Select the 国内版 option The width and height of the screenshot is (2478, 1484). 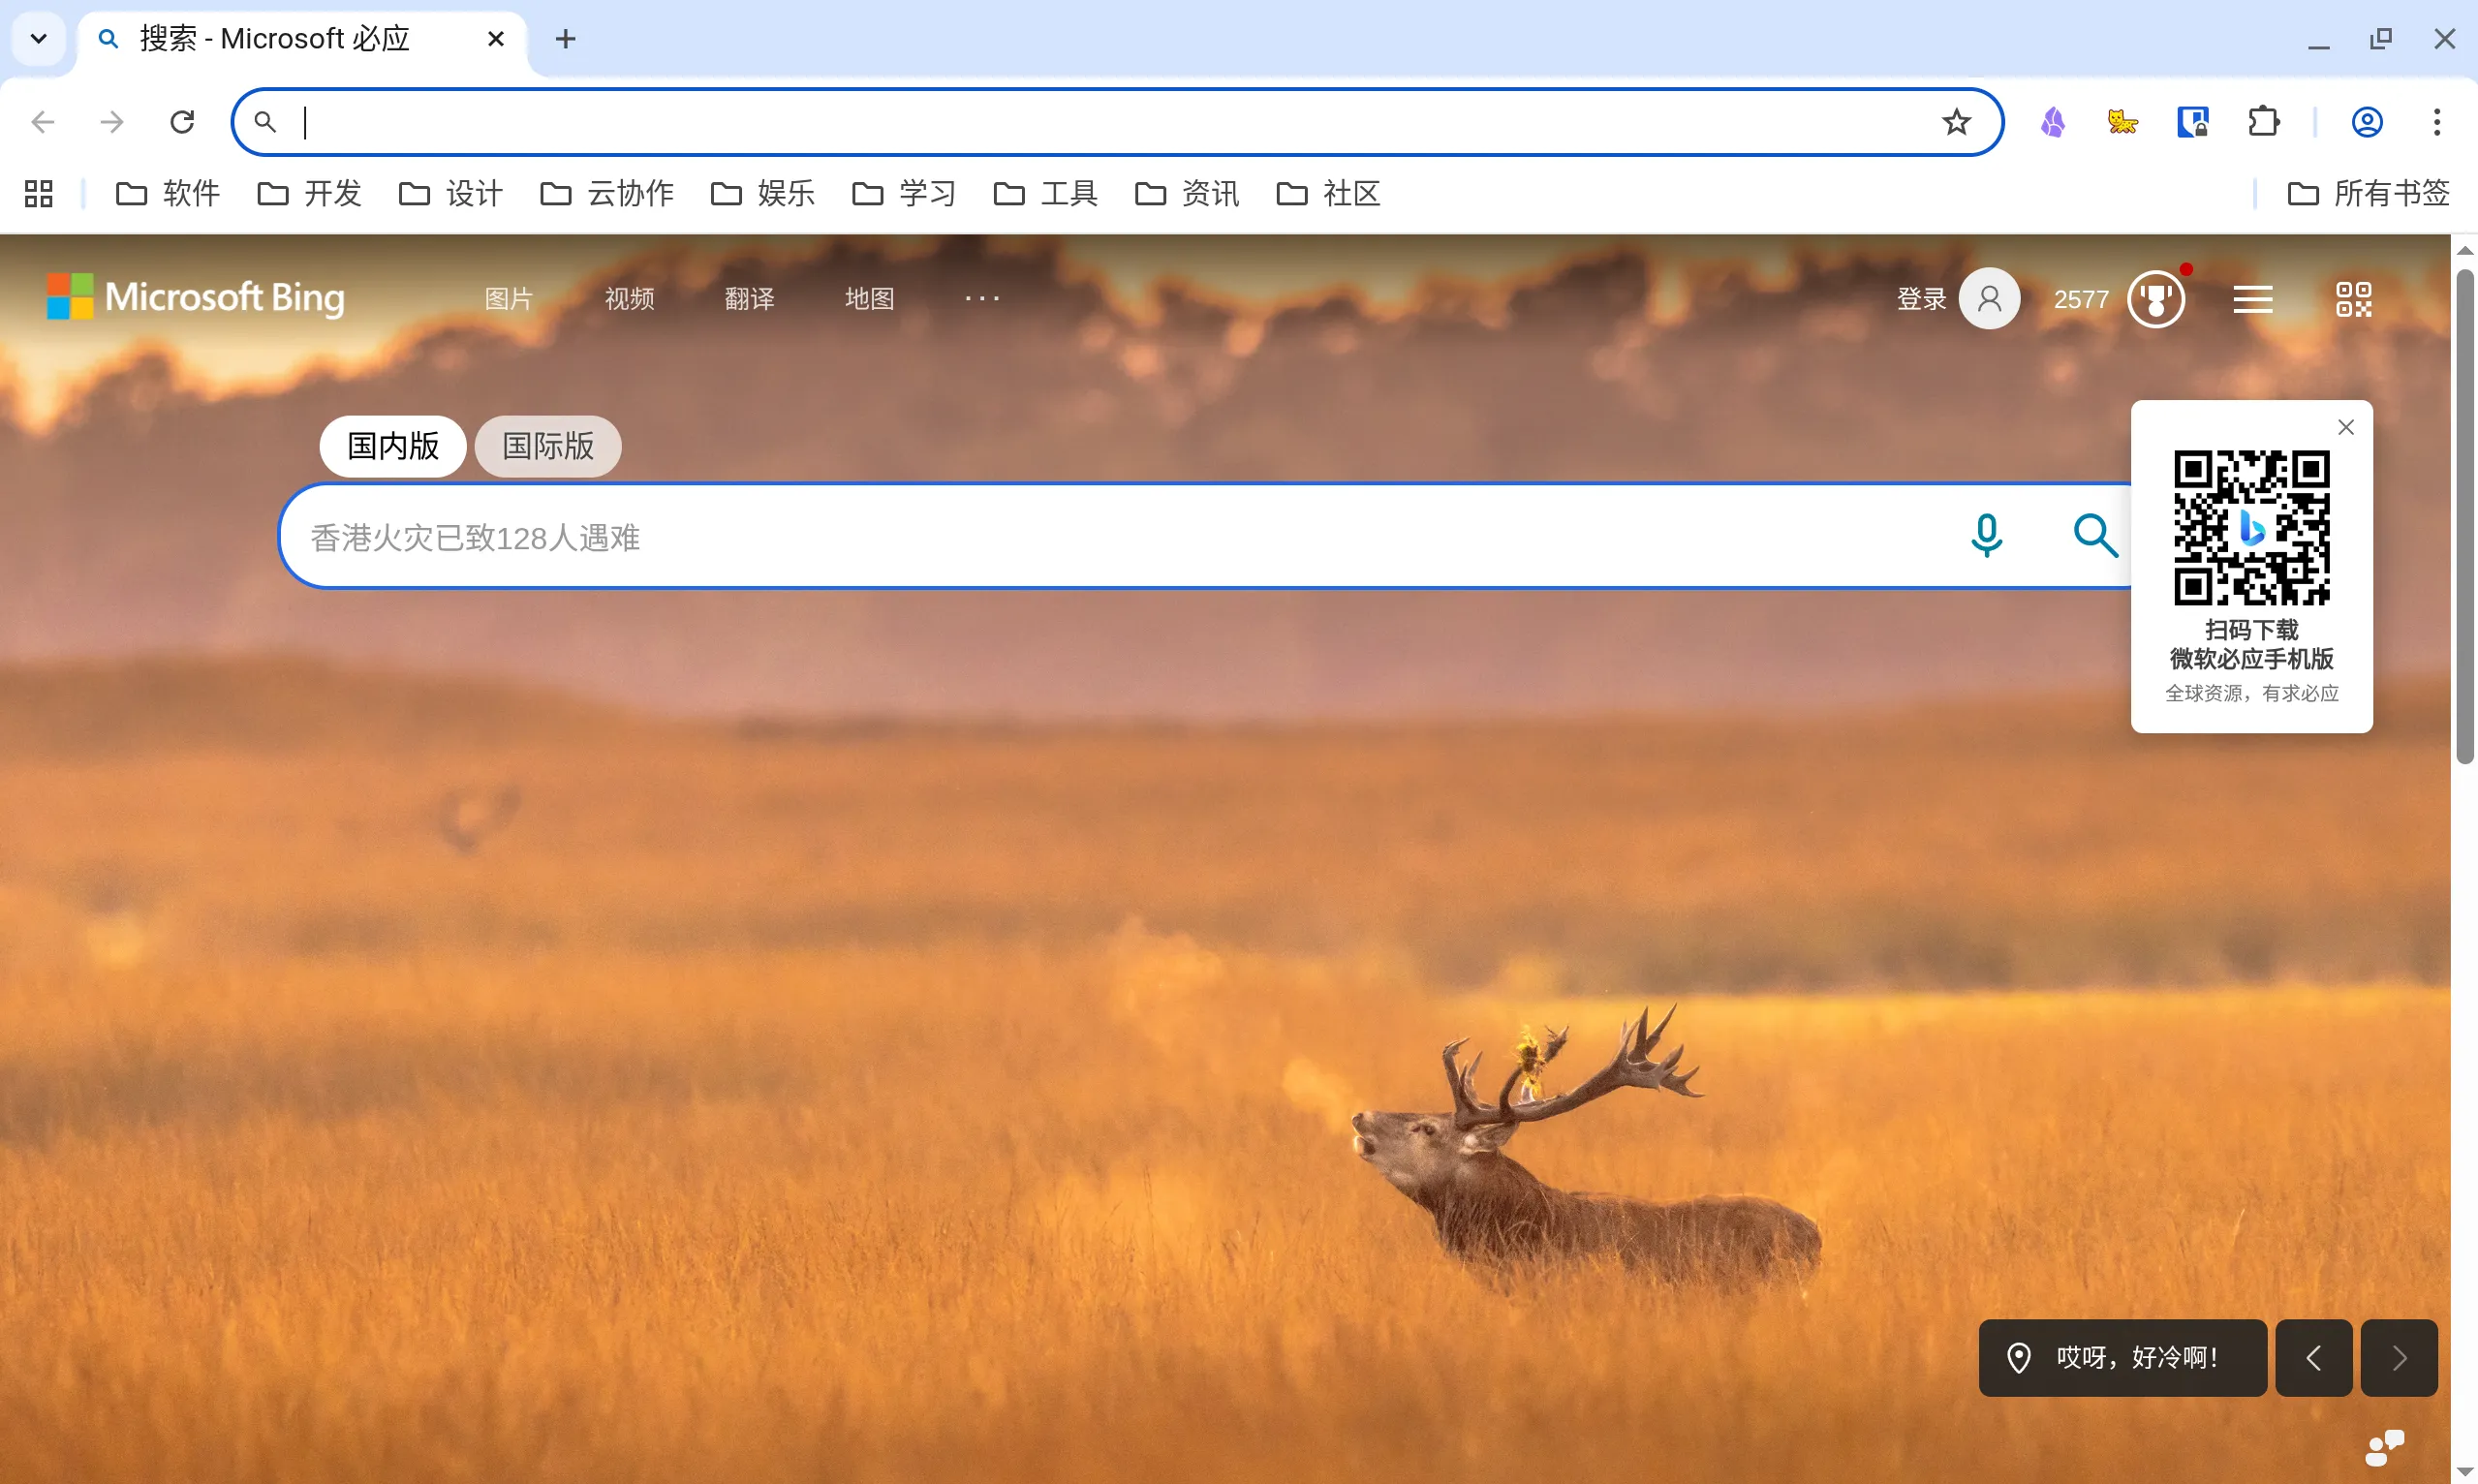click(392, 446)
